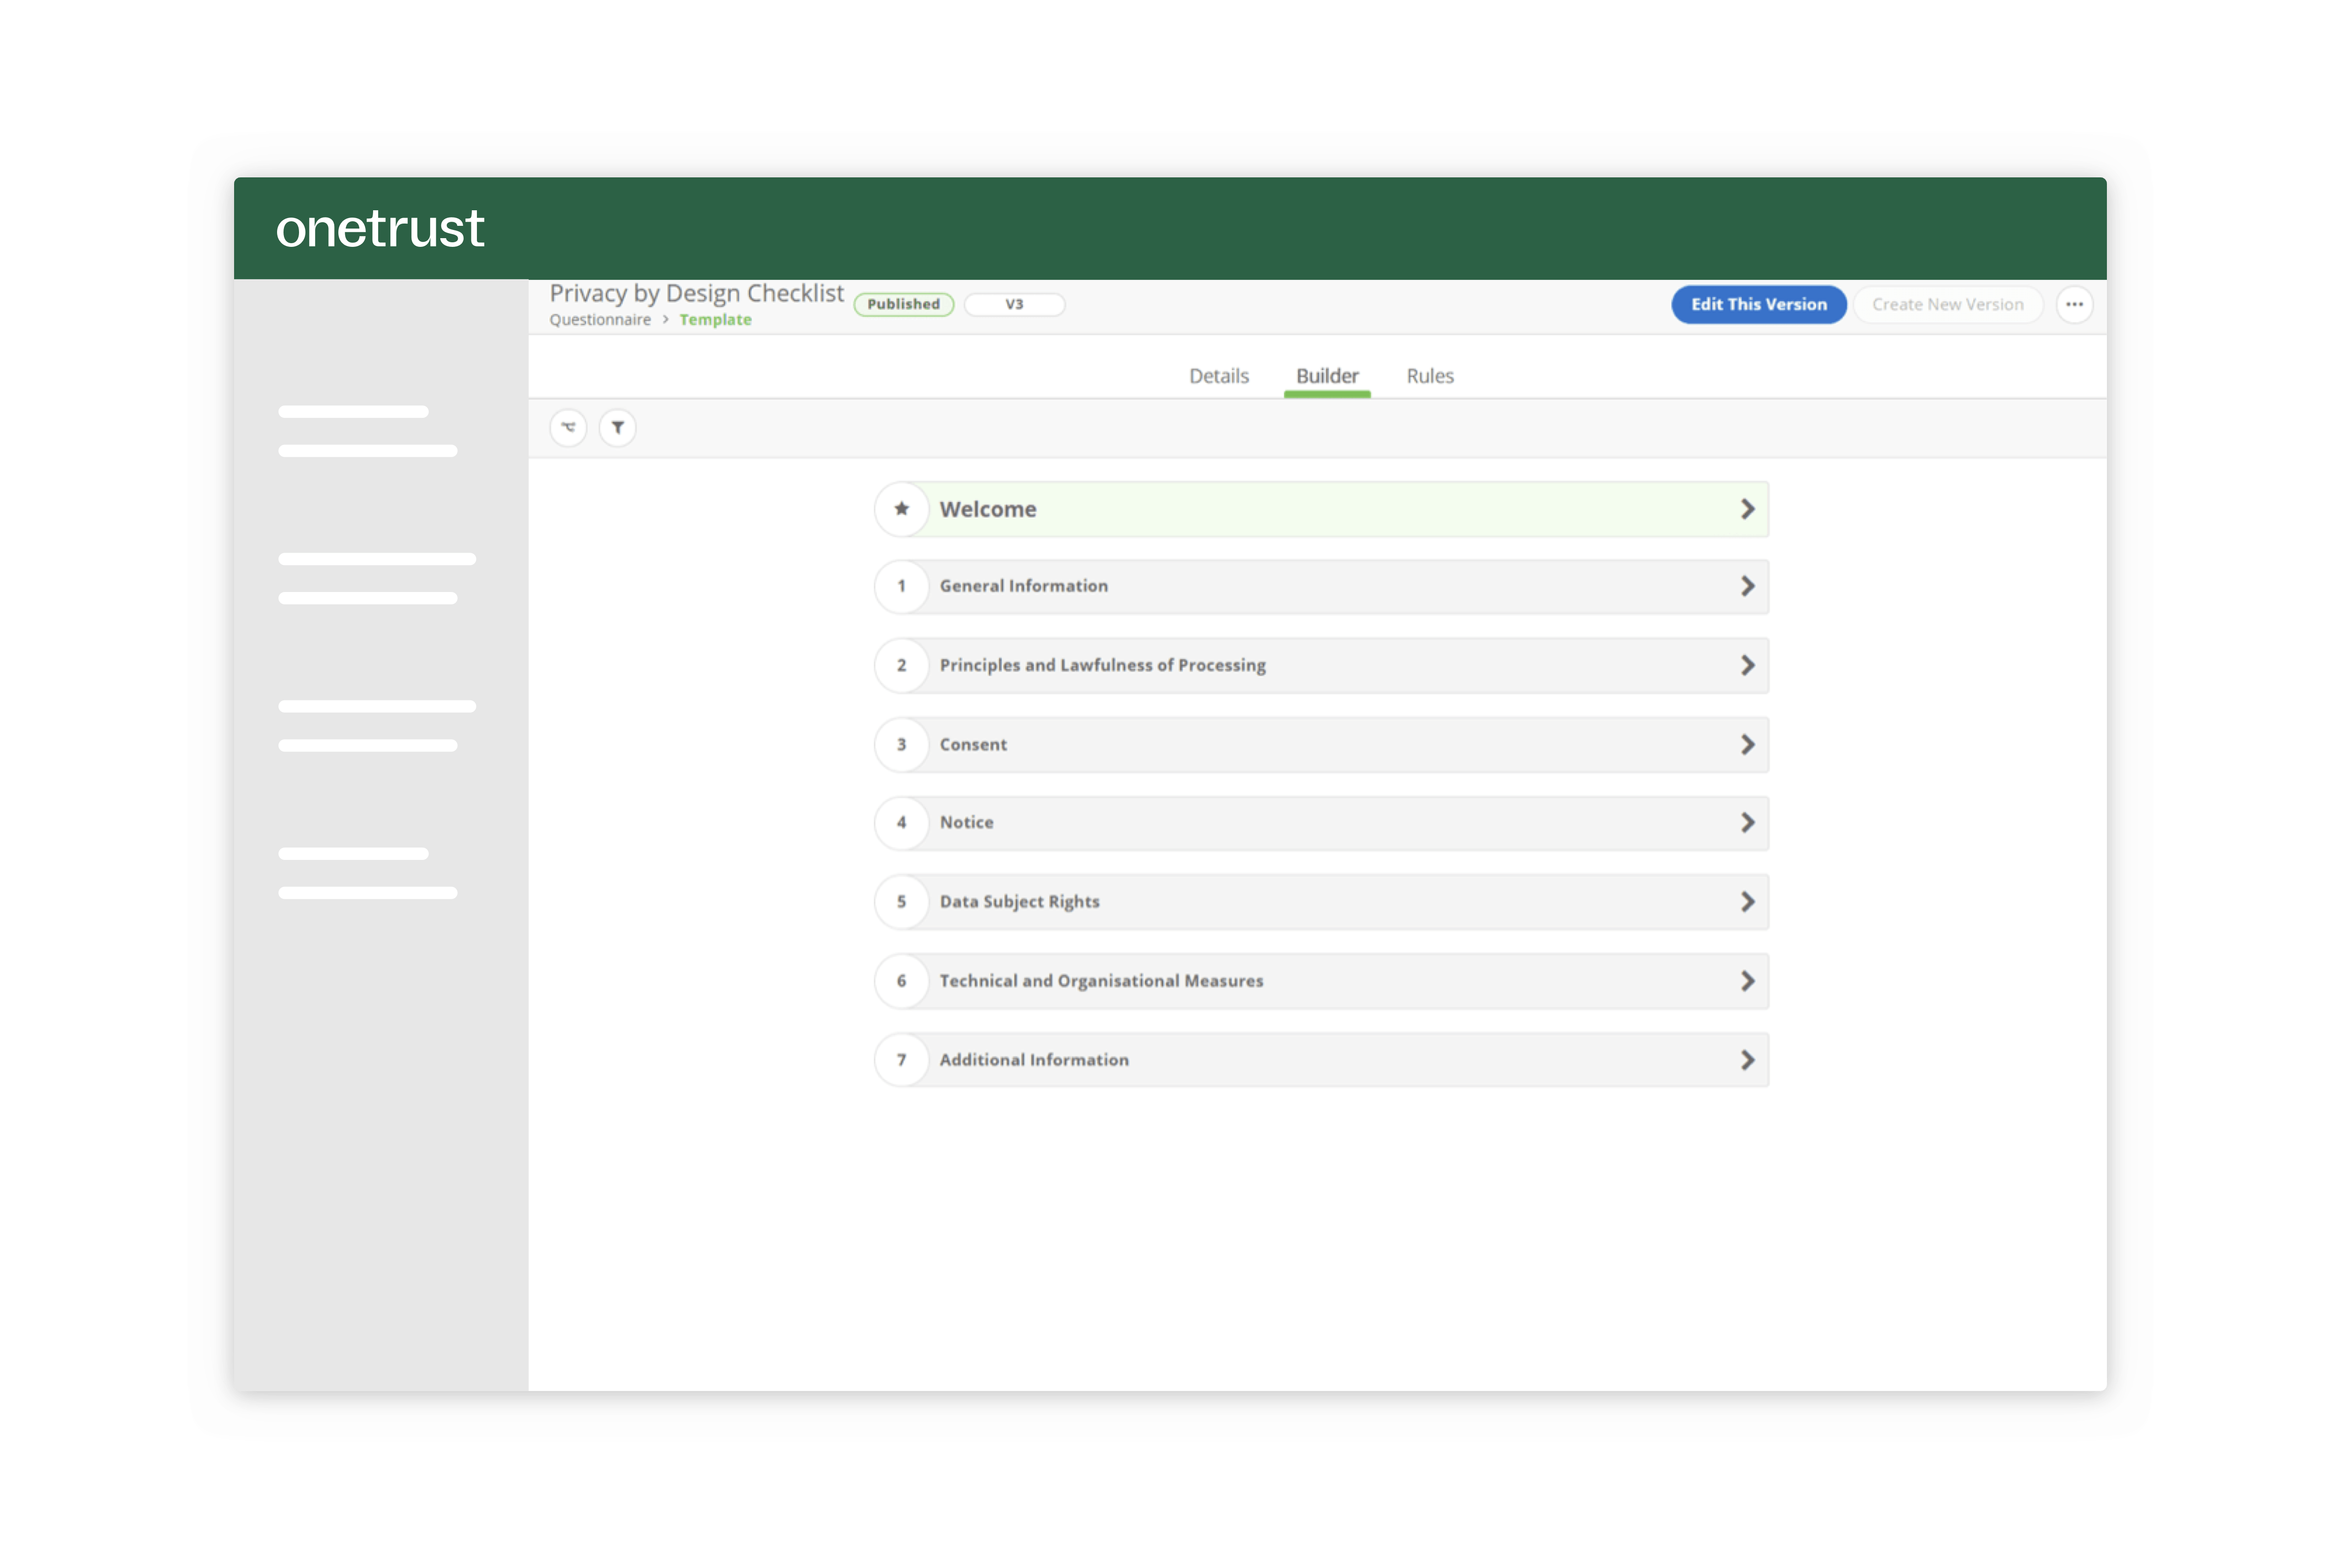Click 'Welcome' section title
This screenshot has width=2341, height=1568.
tap(988, 509)
